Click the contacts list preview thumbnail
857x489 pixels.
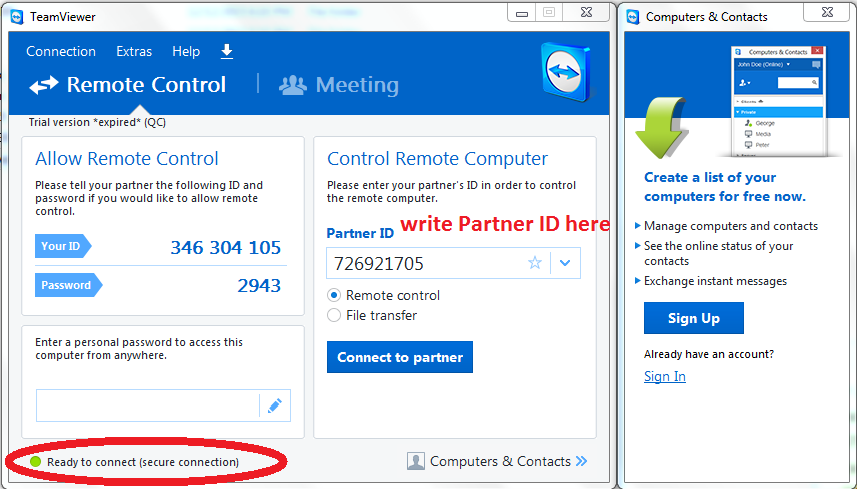click(x=779, y=102)
